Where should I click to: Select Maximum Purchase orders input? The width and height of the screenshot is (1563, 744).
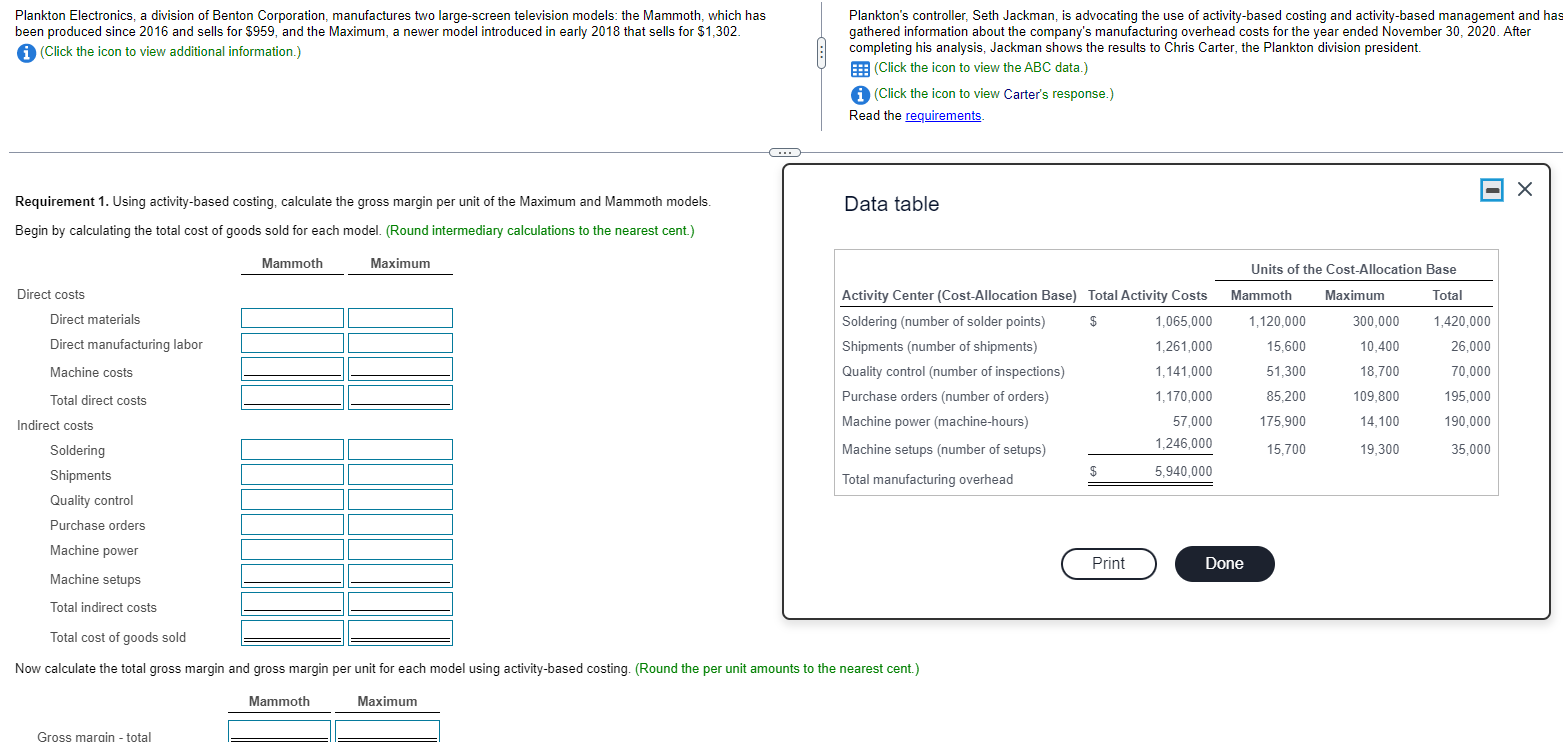tap(400, 525)
